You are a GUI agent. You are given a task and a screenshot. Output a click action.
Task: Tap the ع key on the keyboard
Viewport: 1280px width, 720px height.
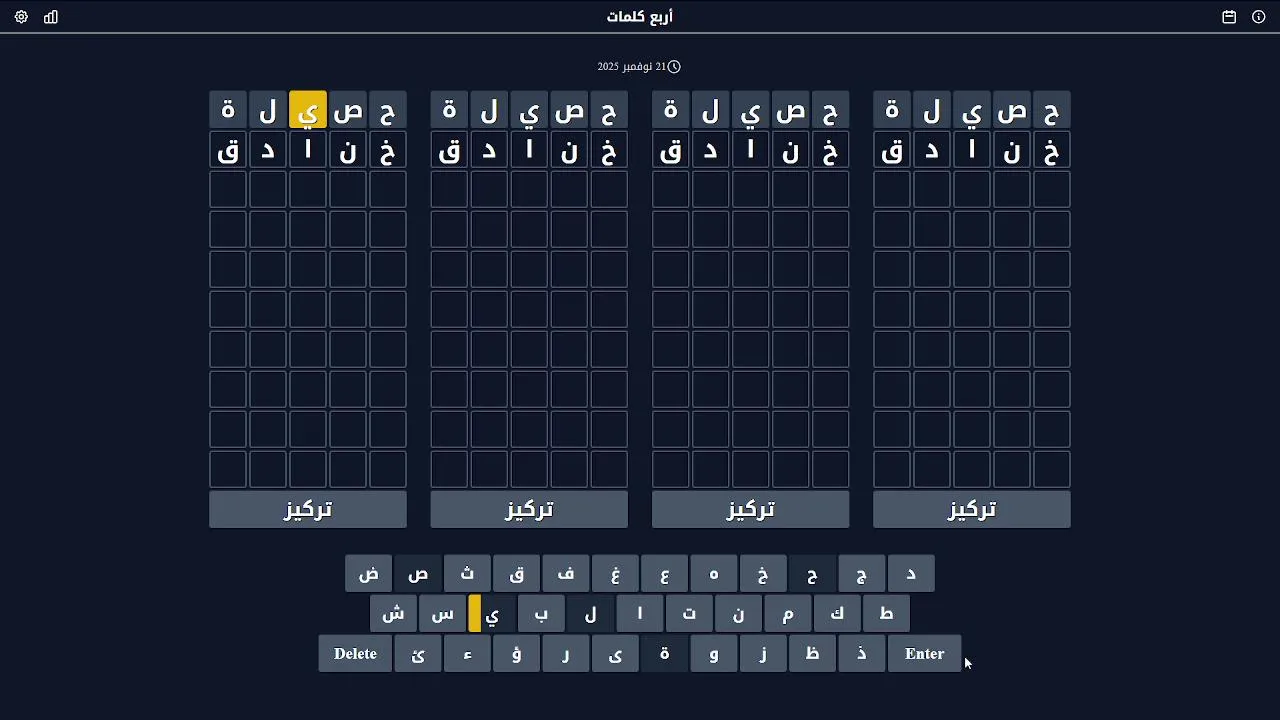pos(664,574)
